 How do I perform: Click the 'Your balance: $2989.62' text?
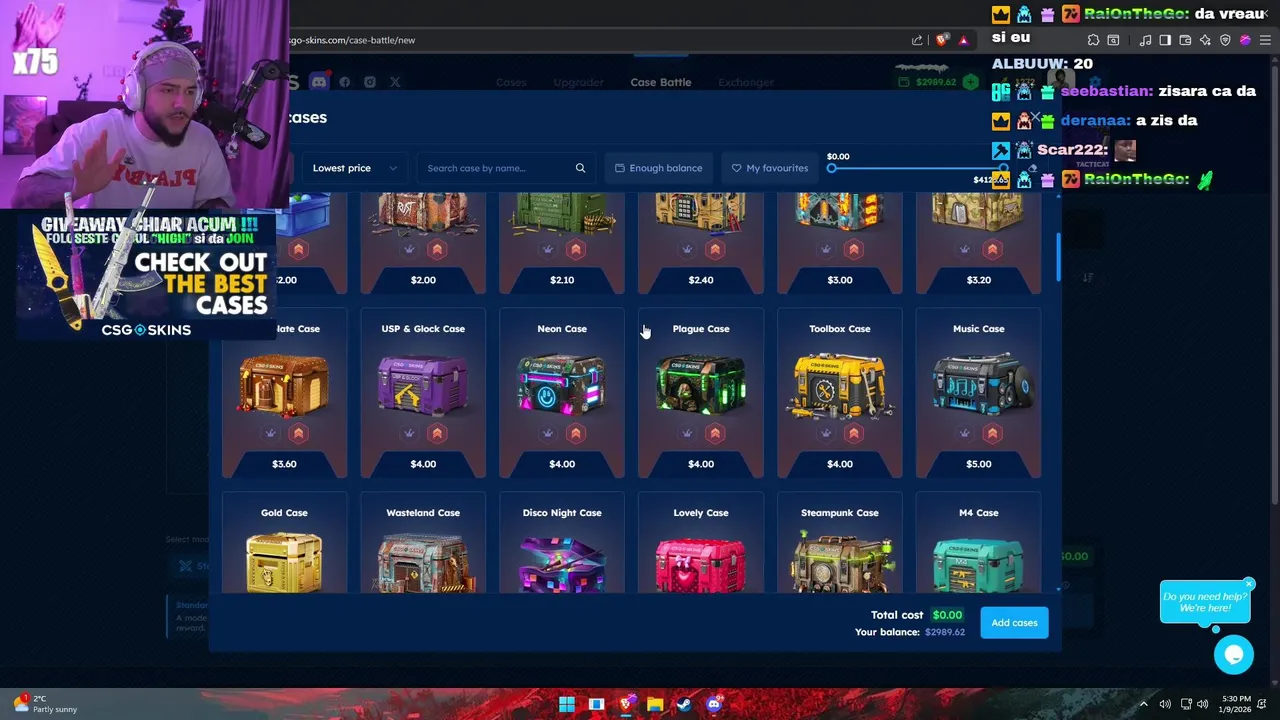point(910,632)
